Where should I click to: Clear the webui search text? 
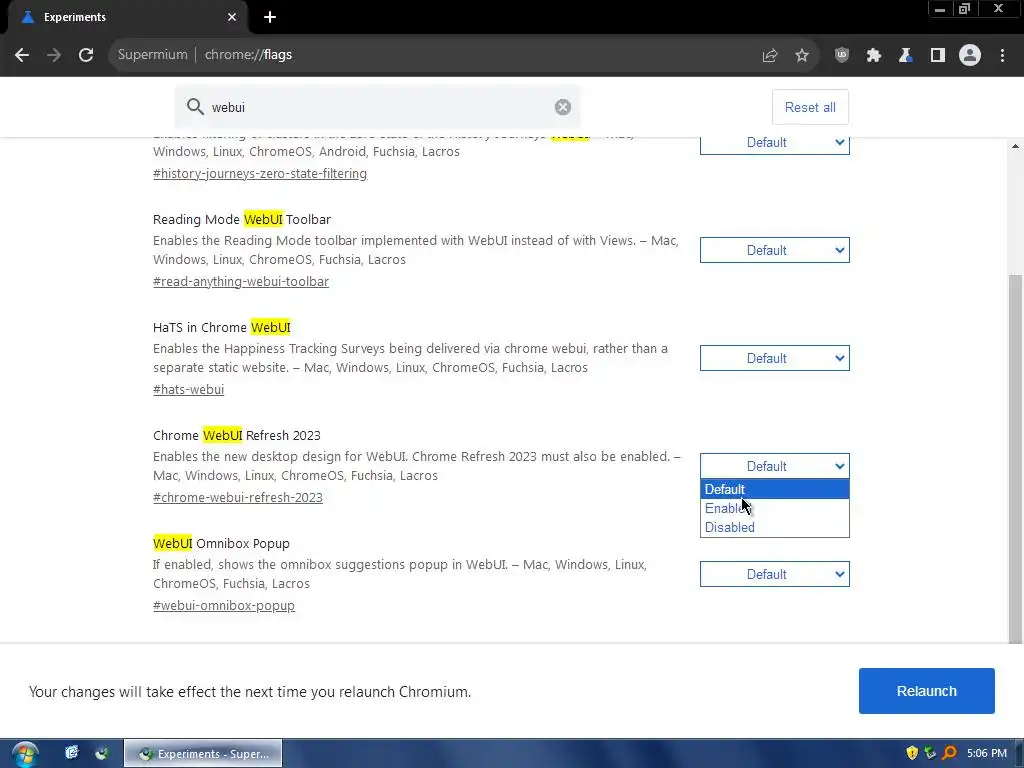(x=563, y=107)
